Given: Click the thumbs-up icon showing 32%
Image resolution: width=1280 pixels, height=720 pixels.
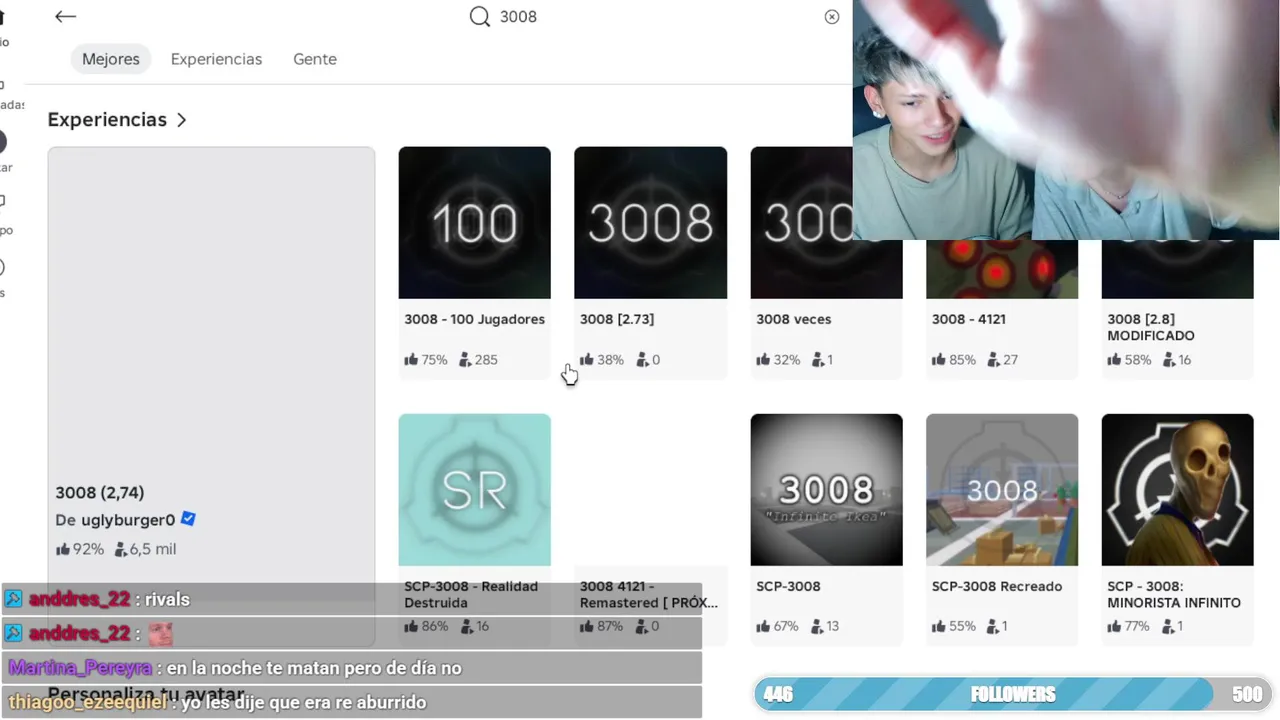Looking at the screenshot, I should [763, 360].
